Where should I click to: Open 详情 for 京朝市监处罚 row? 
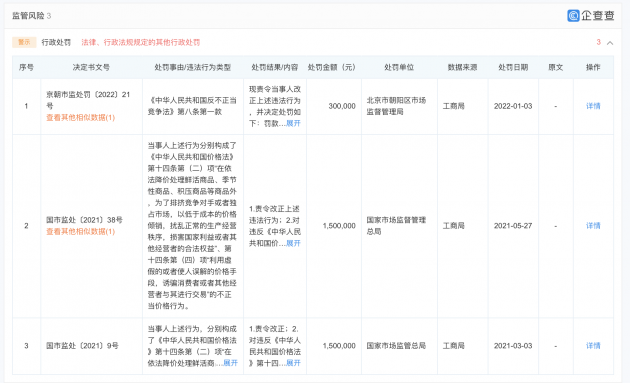tap(593, 106)
